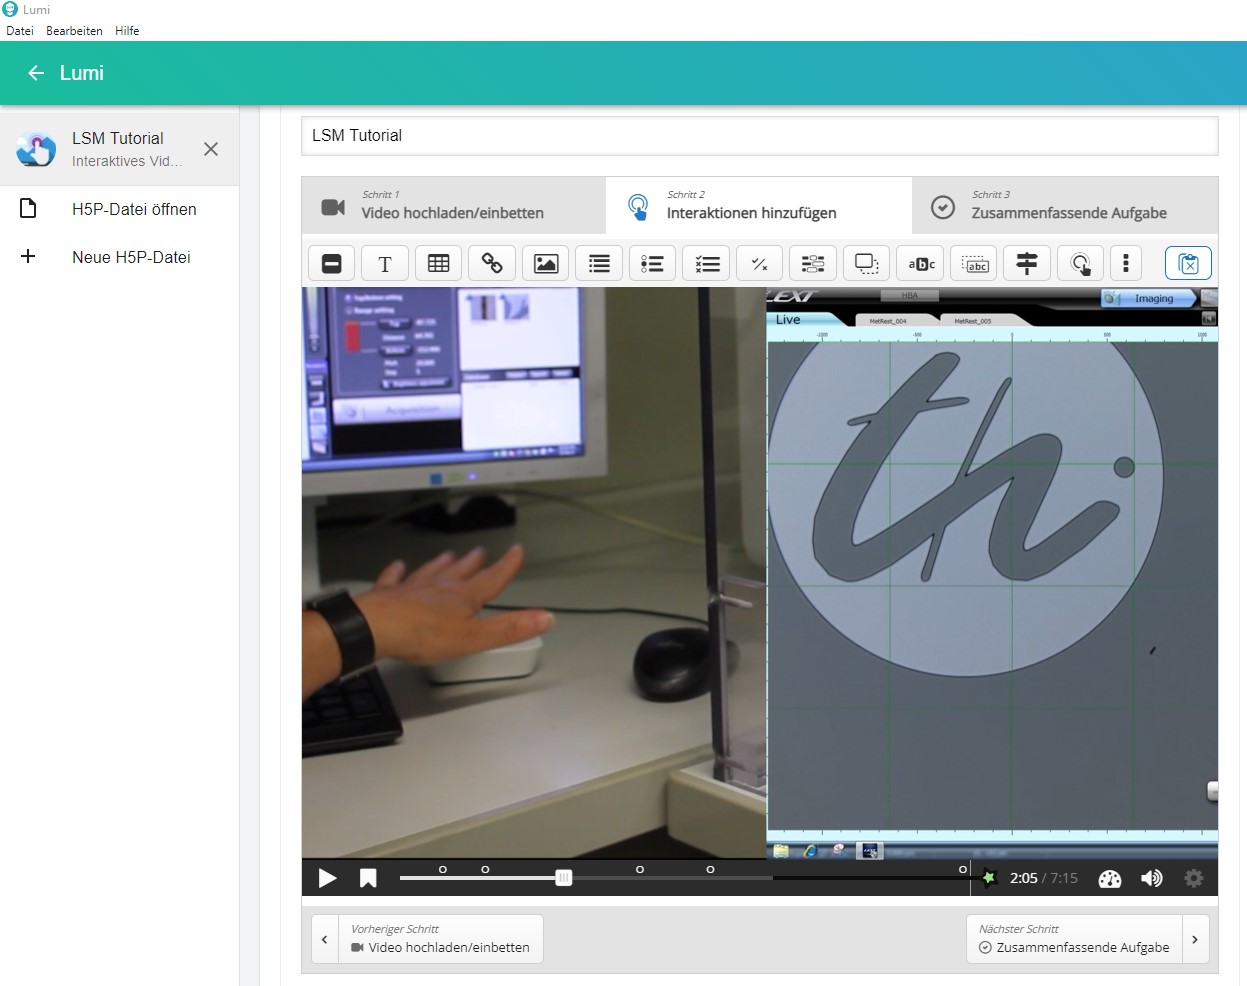Paste content from the H5P clipboard
1247x986 pixels.
(x=1188, y=263)
